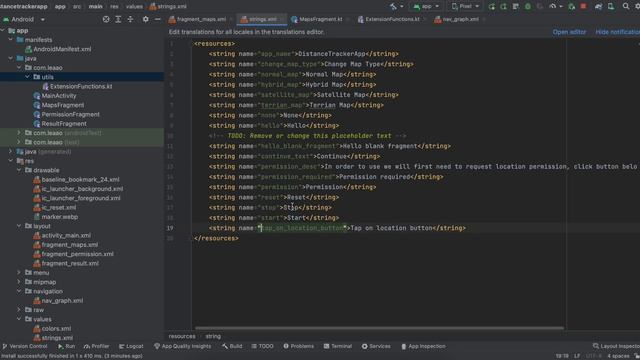Open the Logcat tool window
This screenshot has height=360, width=640.
point(131,346)
